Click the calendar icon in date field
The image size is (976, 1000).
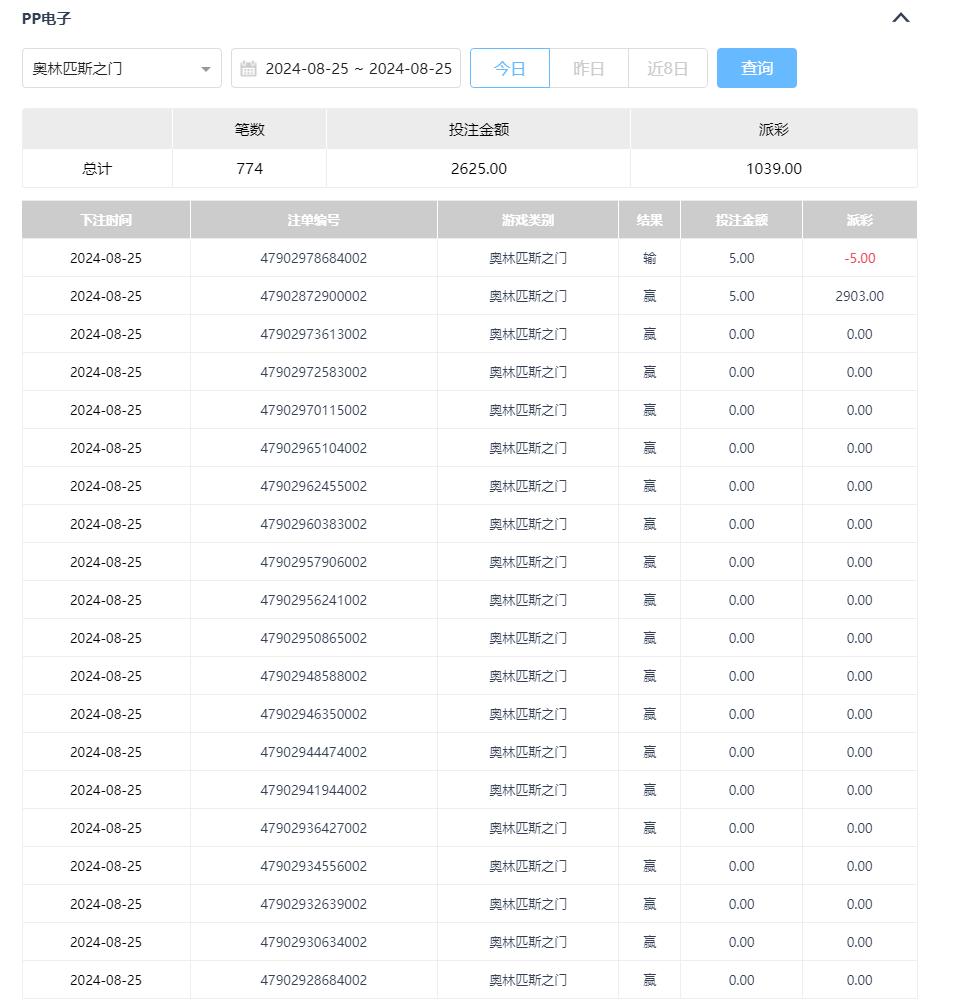coord(249,69)
